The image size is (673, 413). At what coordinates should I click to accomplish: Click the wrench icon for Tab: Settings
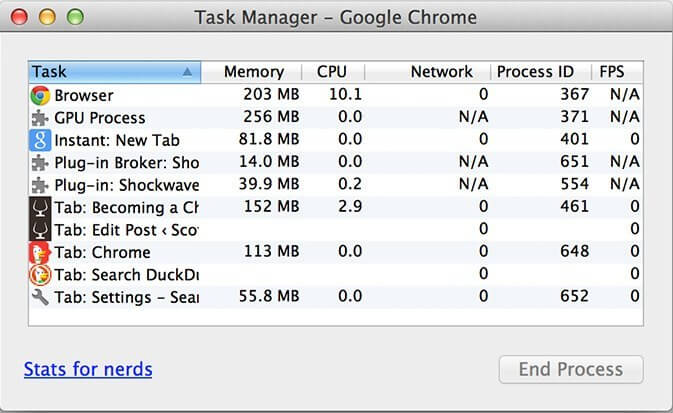point(40,297)
